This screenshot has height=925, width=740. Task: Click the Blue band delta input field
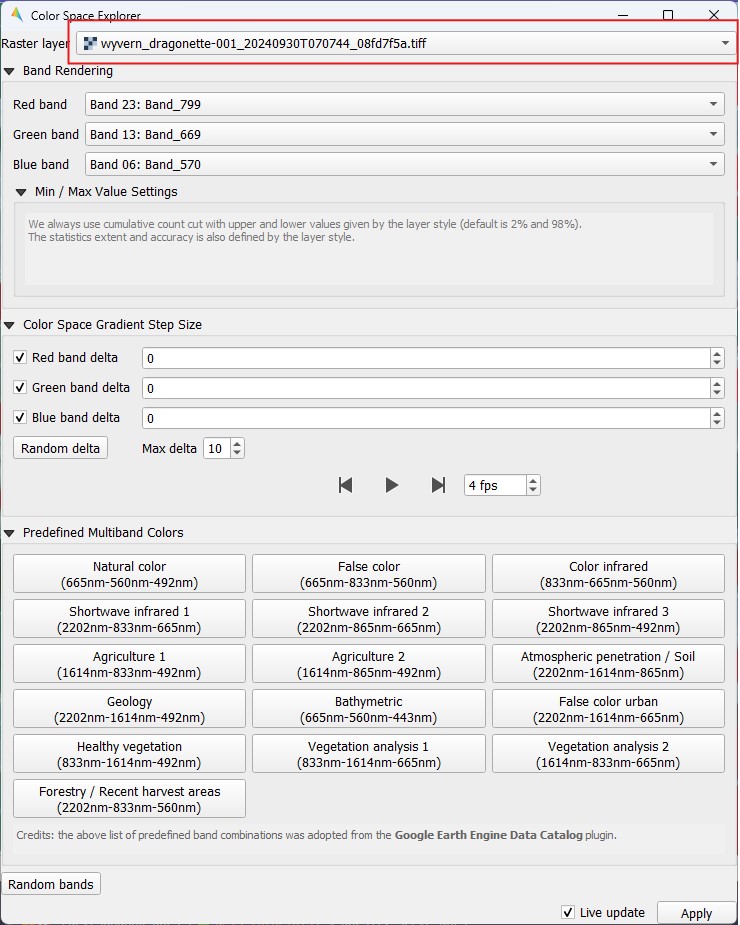tap(424, 418)
